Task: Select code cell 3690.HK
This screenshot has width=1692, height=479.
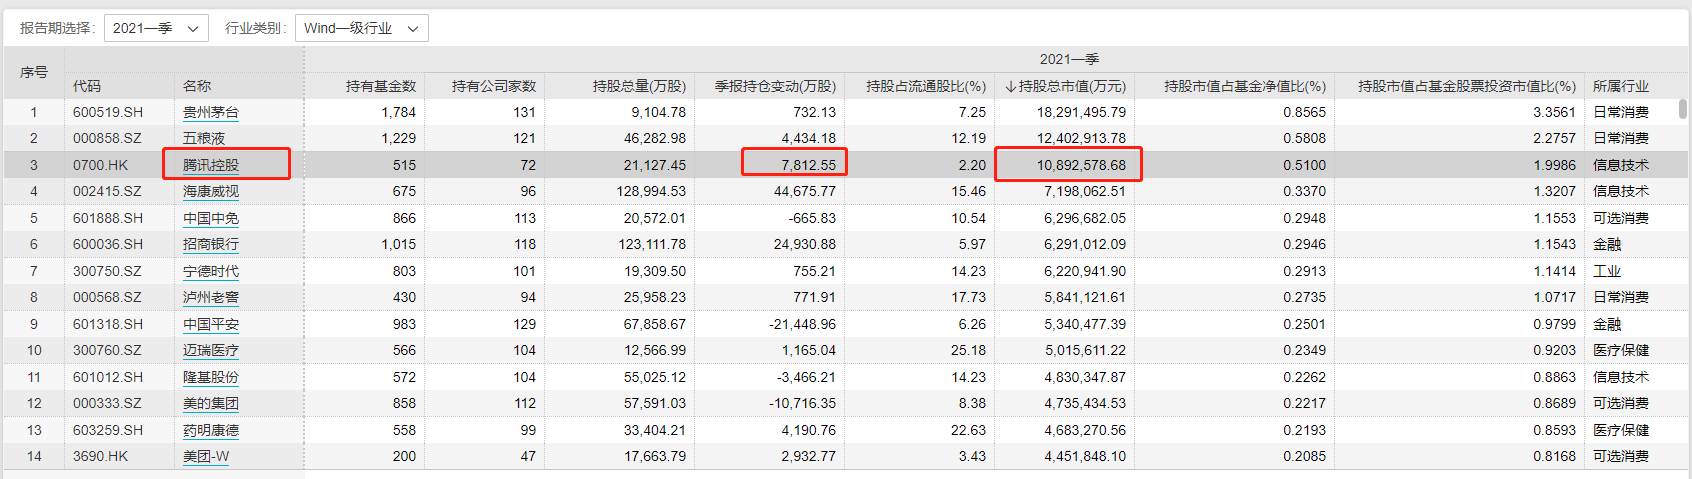Action: click(100, 456)
